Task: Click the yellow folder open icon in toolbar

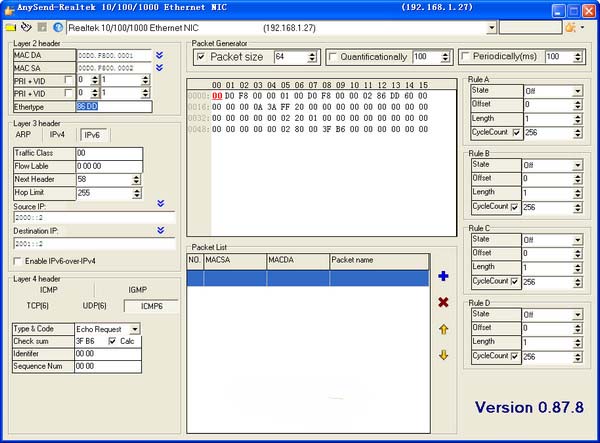Action: [10, 27]
